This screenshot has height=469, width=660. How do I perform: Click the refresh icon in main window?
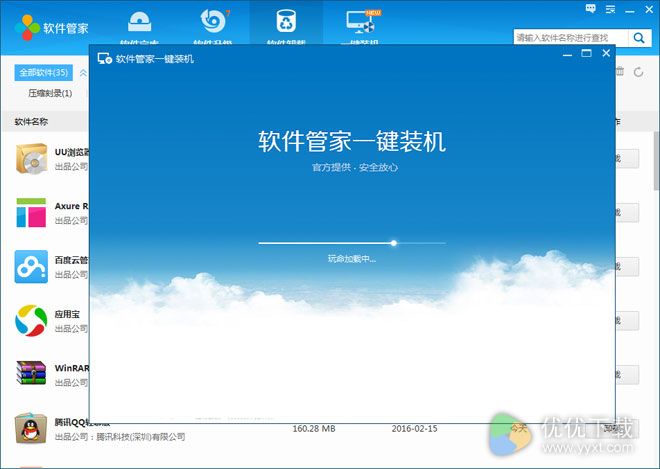639,72
